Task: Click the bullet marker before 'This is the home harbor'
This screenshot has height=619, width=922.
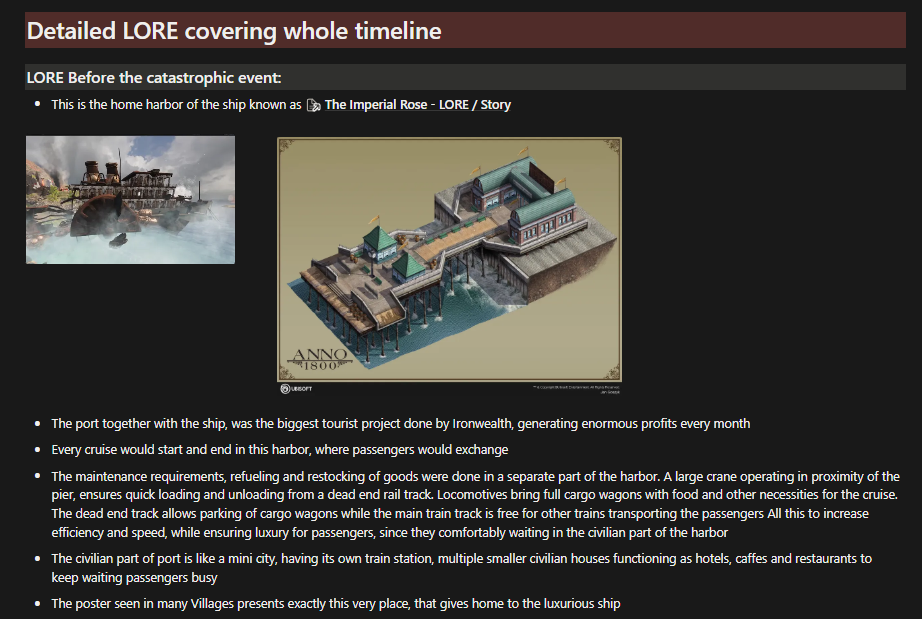Action: 37,105
